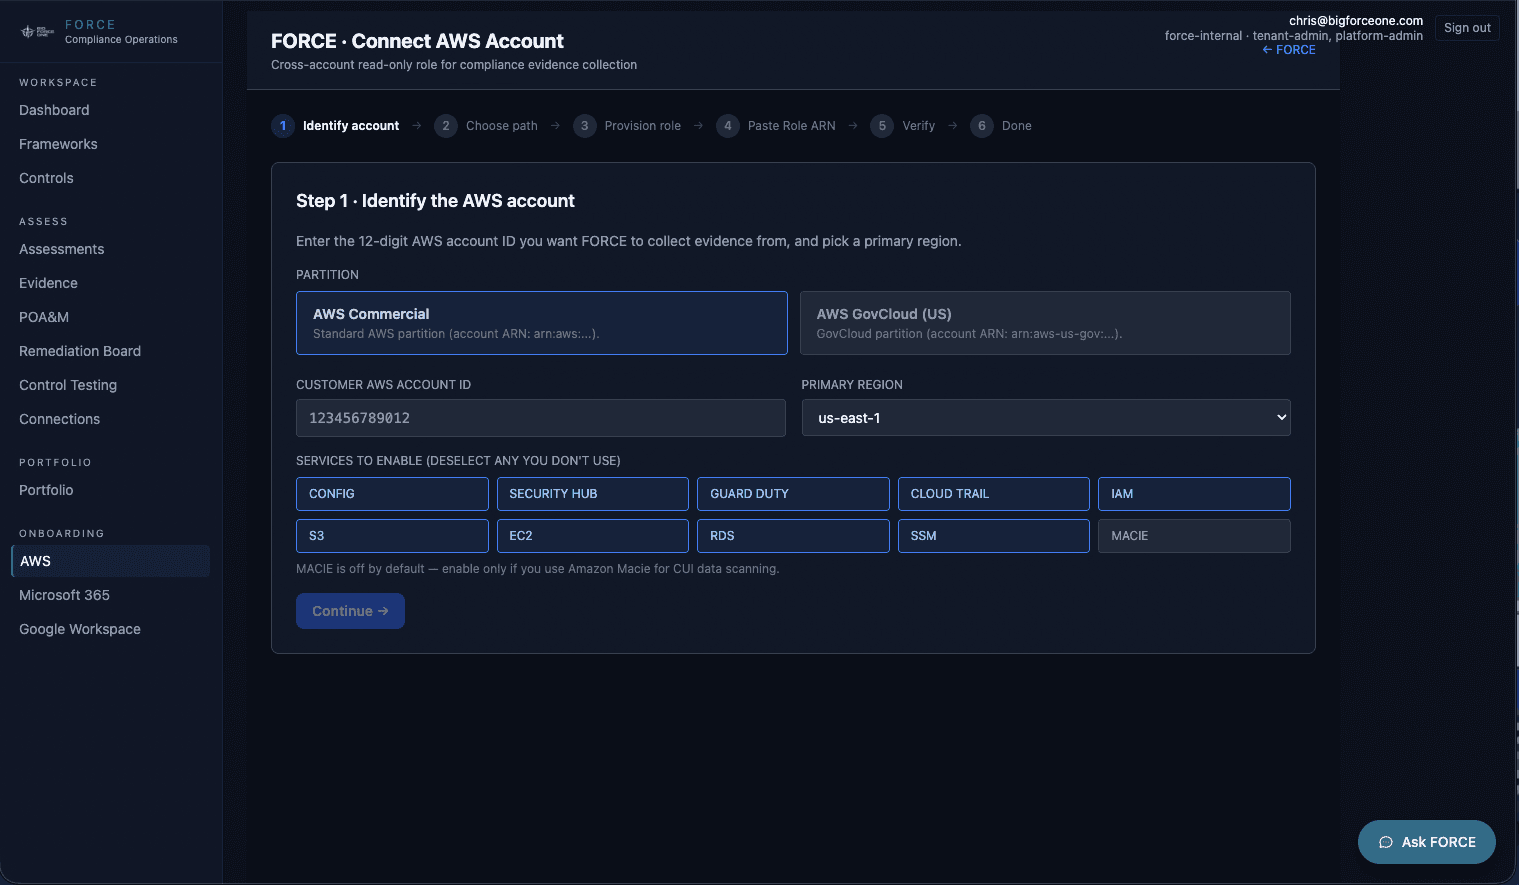Screen dimensions: 1519x885
Task: Click the back to FORCE link
Action: pyautogui.click(x=1289, y=50)
